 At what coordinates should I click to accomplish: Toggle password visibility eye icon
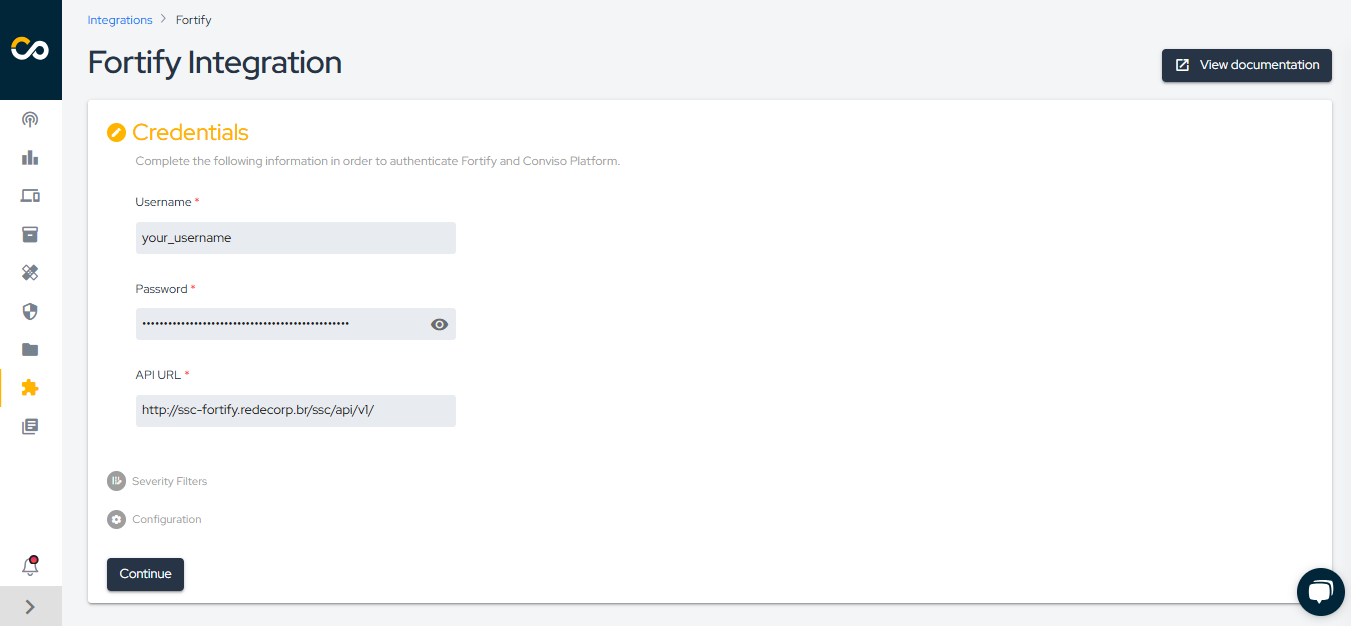click(439, 324)
